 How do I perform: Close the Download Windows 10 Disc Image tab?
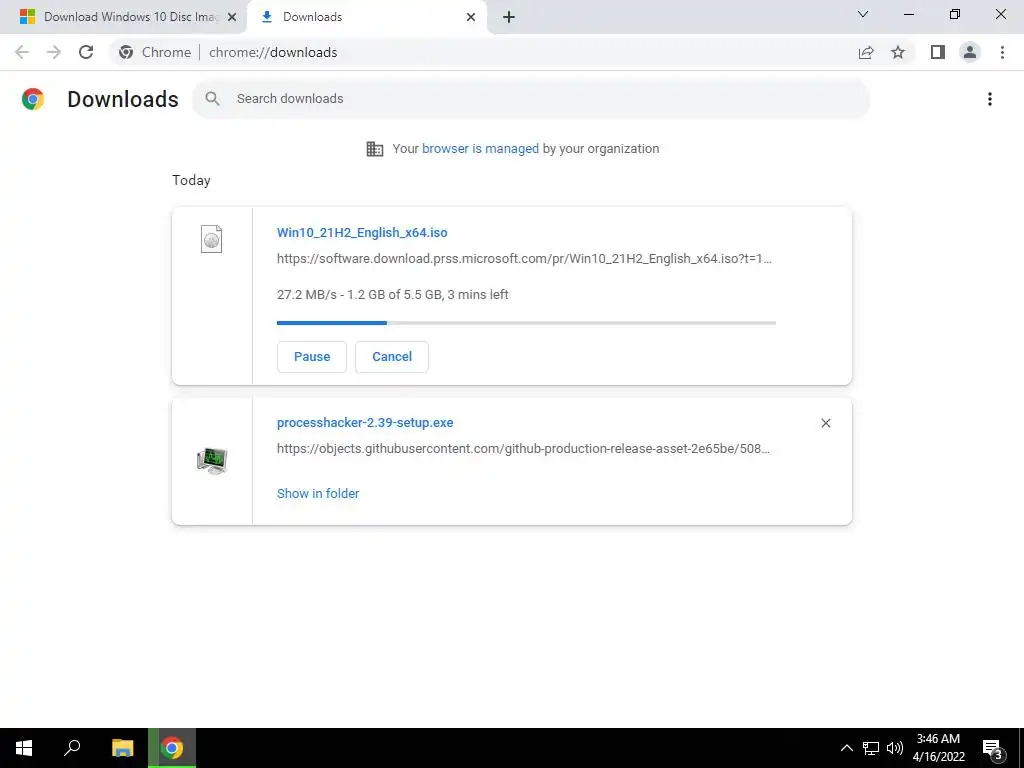[231, 17]
